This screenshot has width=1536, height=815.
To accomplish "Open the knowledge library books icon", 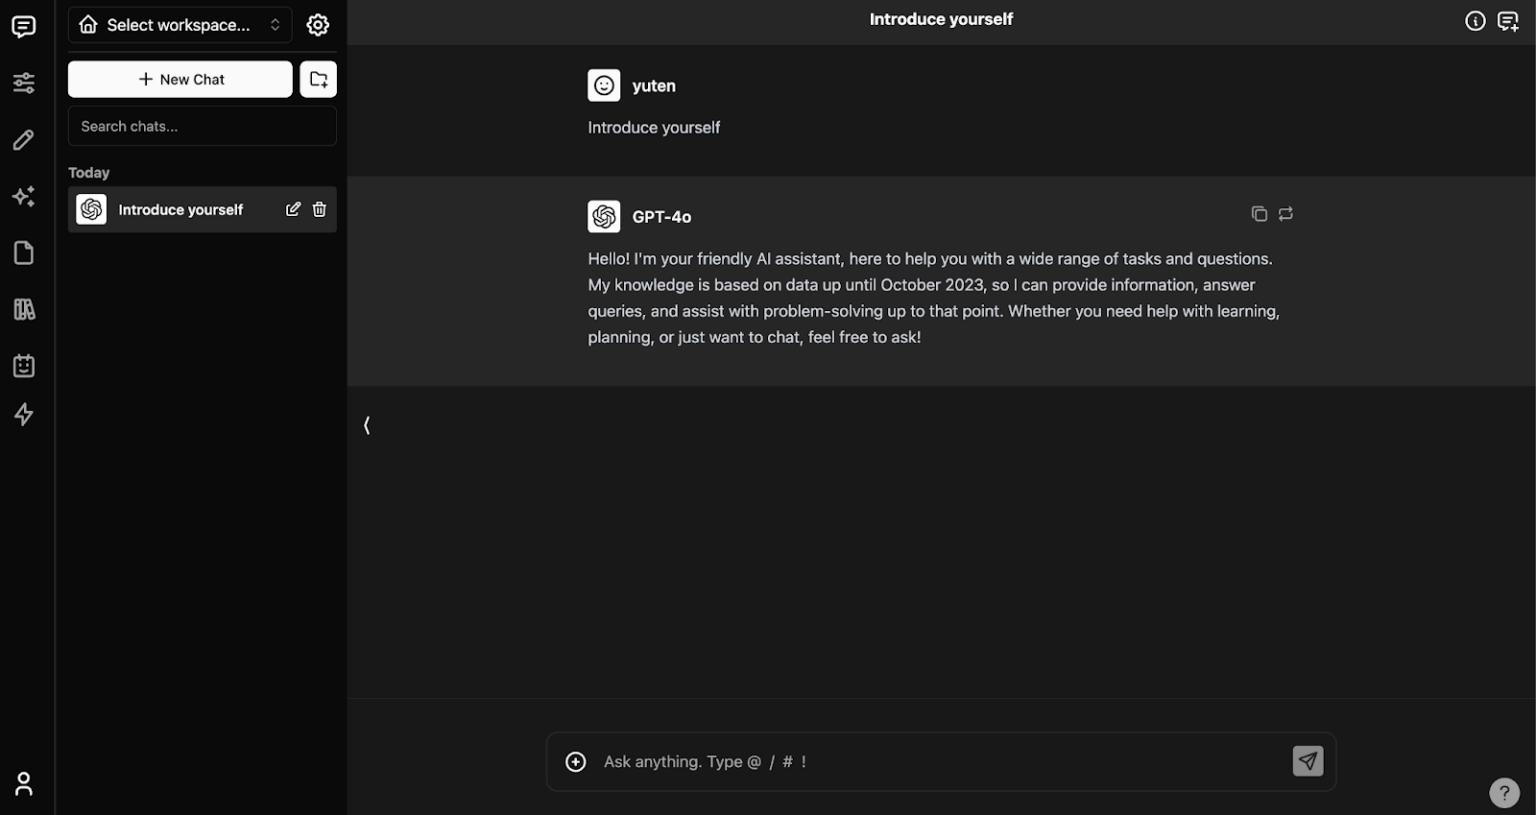I will click(23, 309).
